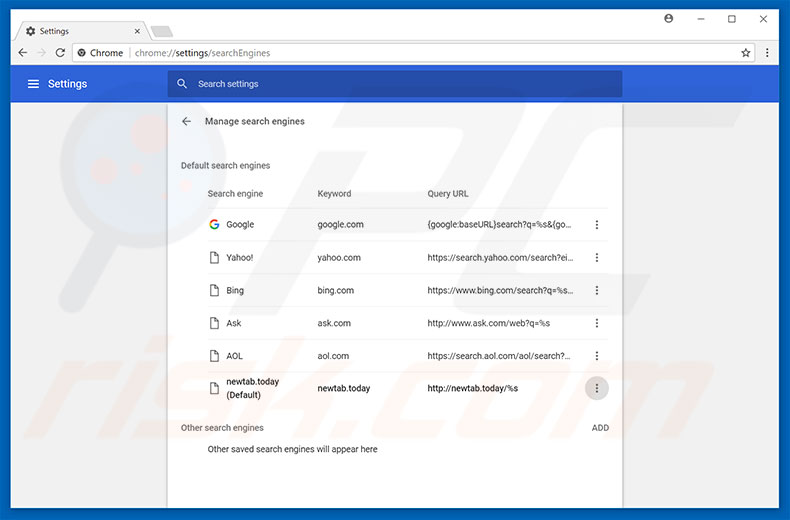The height and width of the screenshot is (520, 790).
Task: Close the Chrome window
Action: 763,19
